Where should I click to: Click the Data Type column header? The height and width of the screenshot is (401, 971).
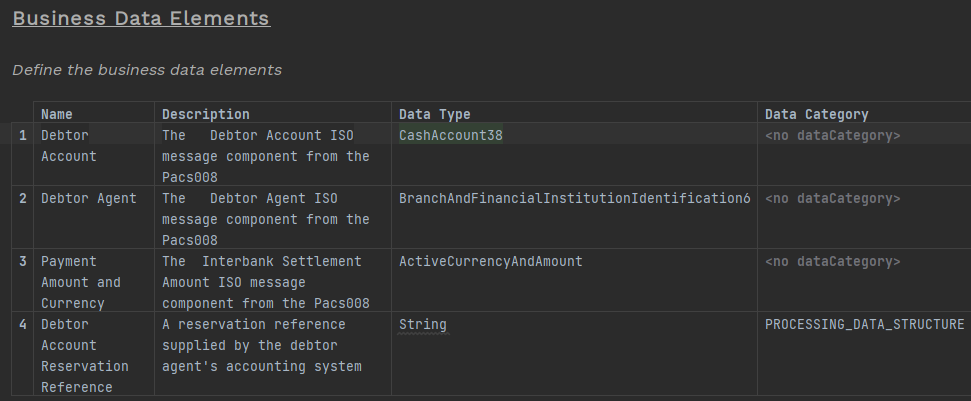434,114
